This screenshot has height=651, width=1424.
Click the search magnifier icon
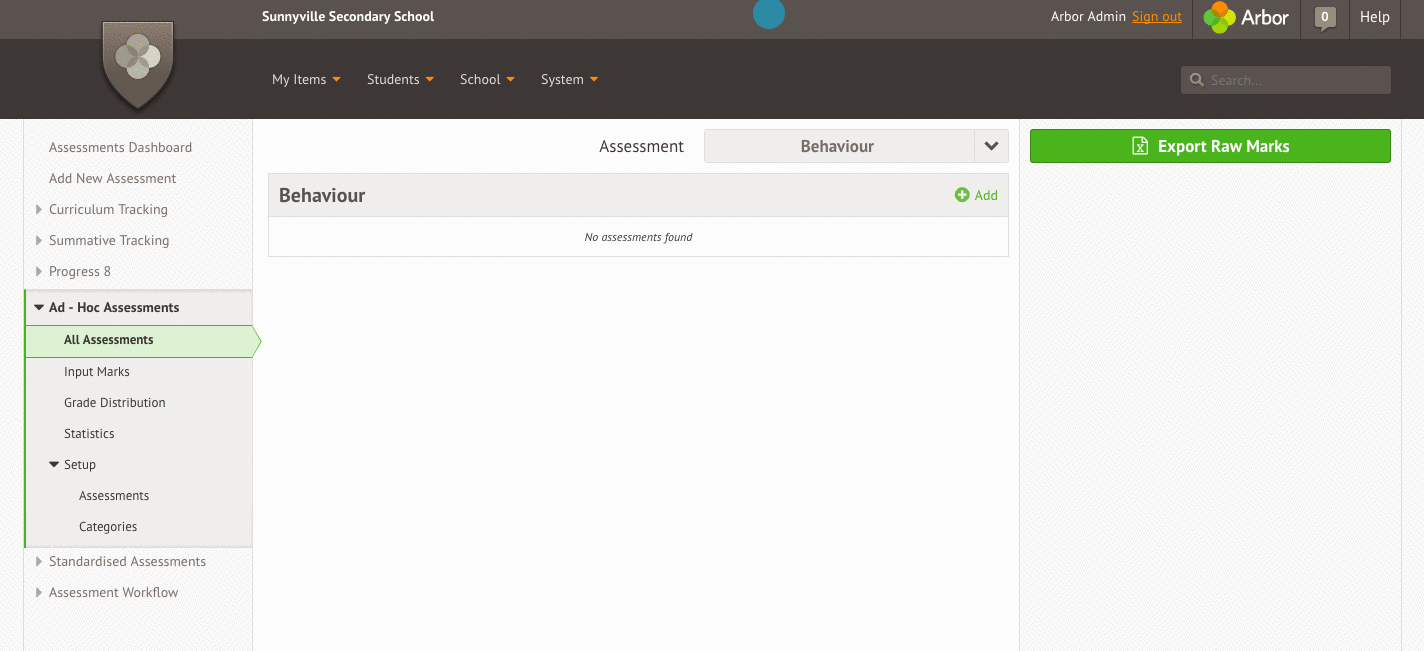point(1196,80)
